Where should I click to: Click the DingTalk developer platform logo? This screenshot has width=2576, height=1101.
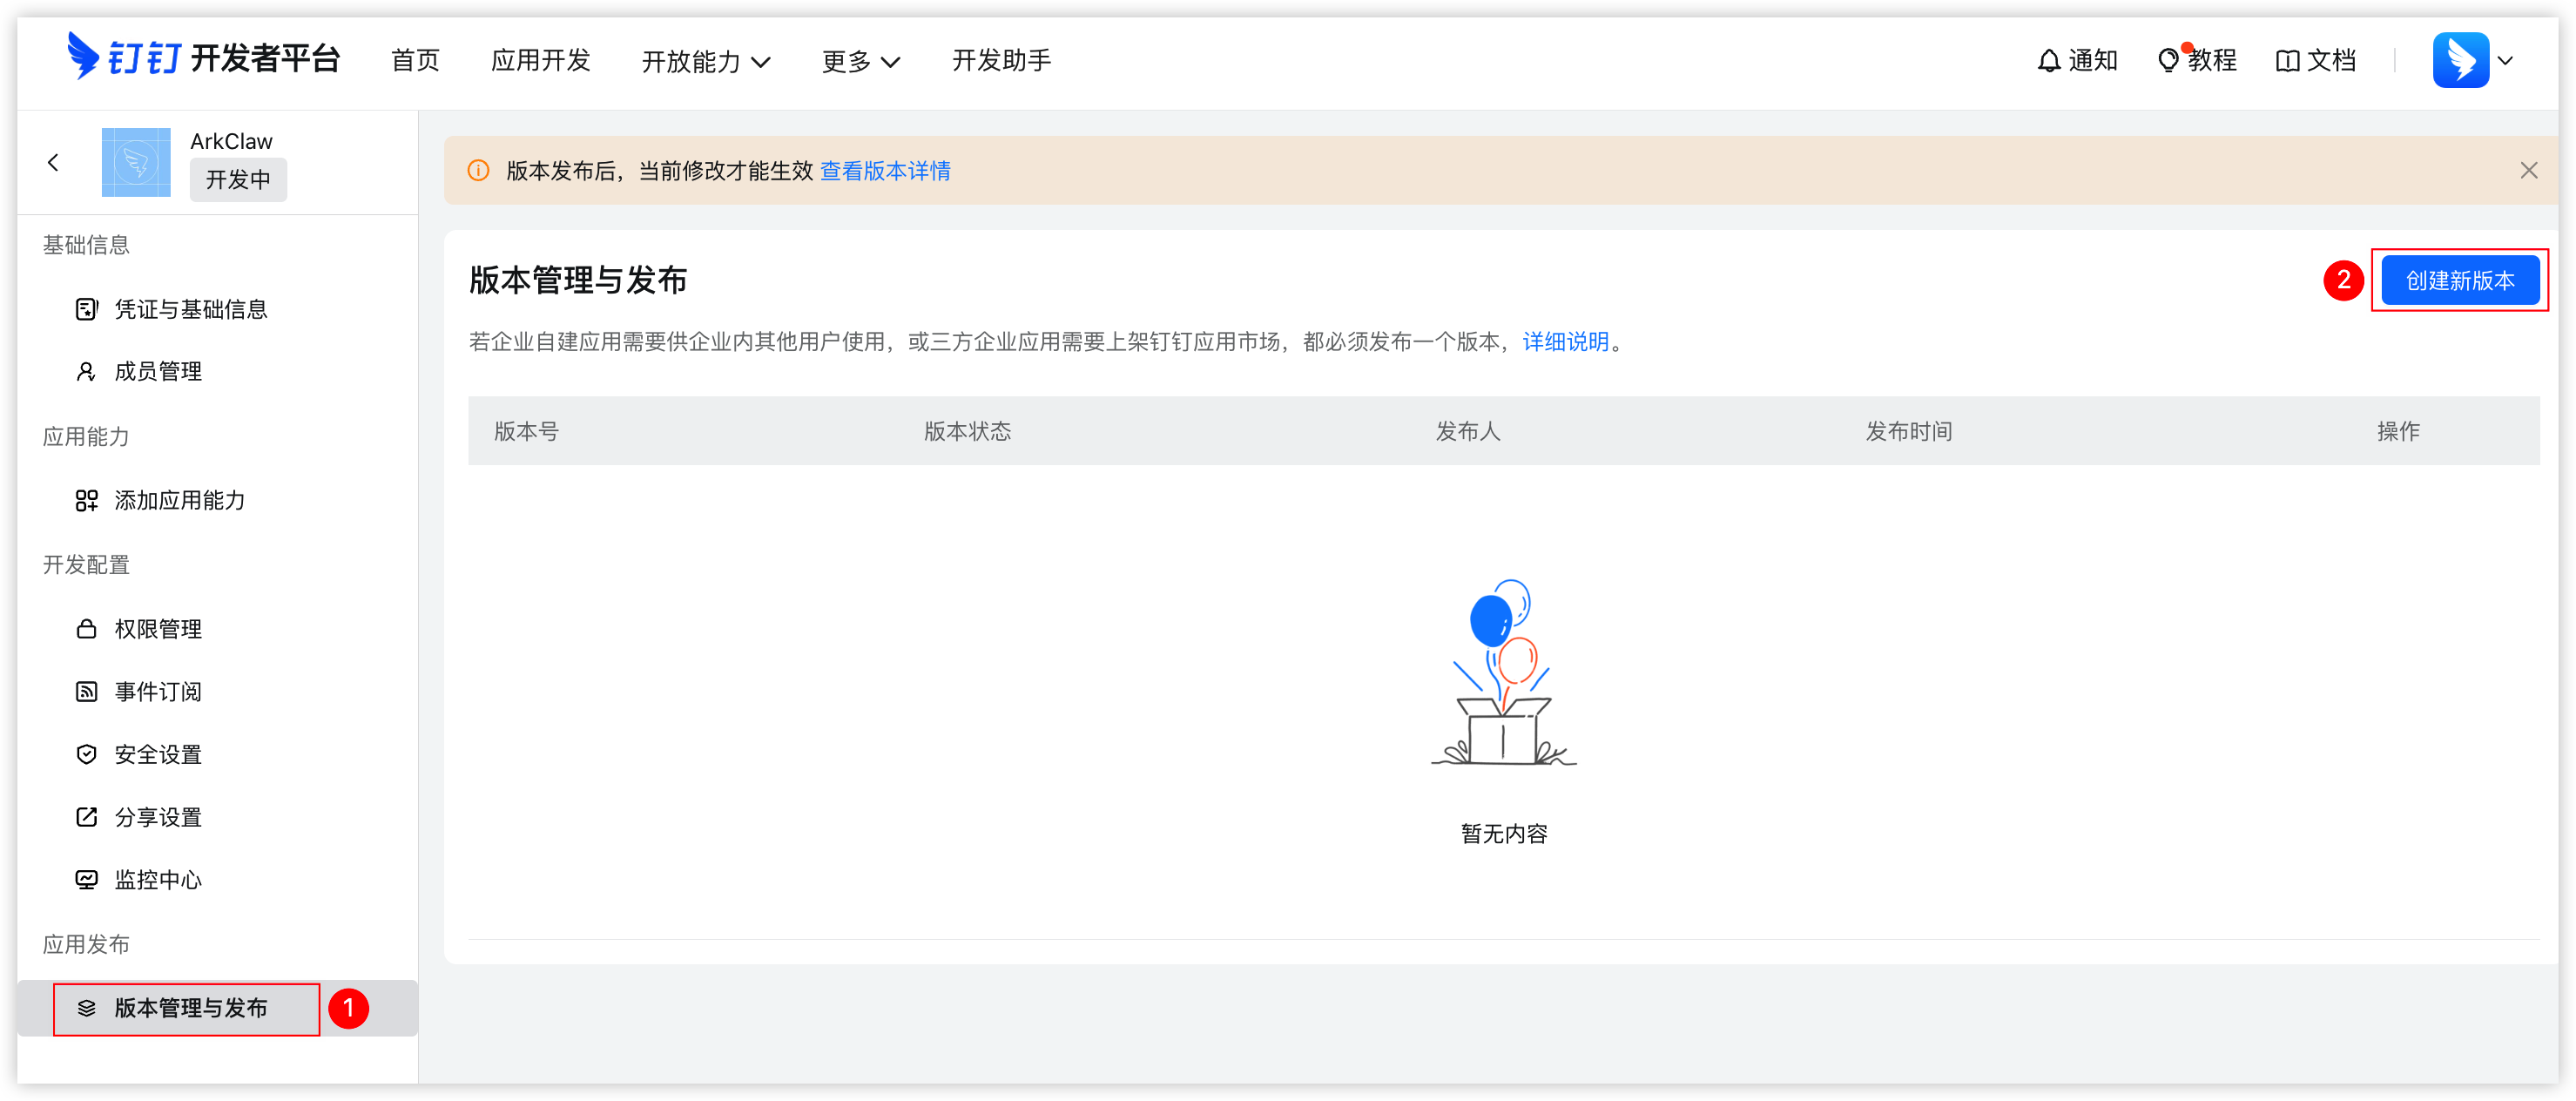[204, 58]
